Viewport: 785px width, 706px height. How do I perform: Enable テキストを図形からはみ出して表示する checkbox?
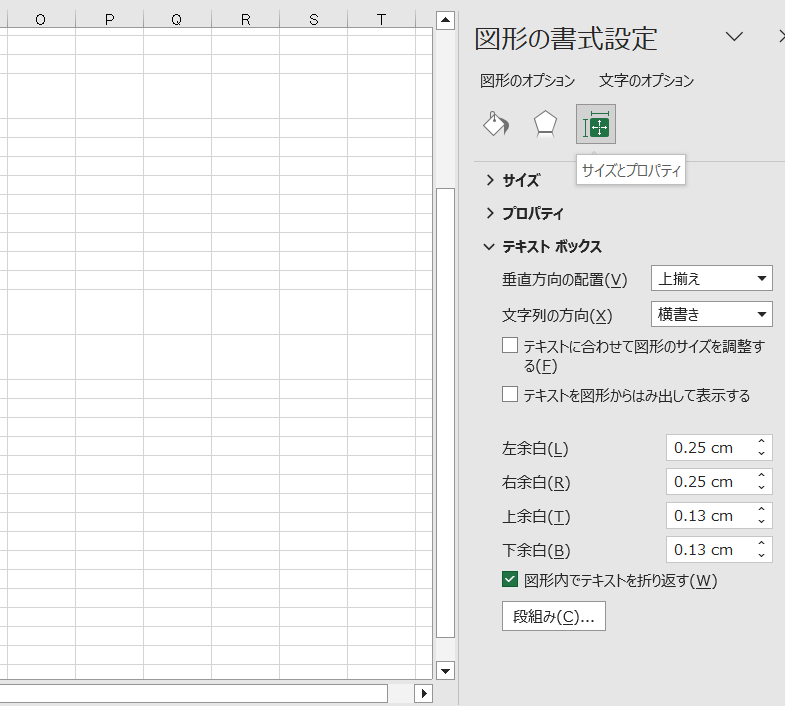pos(510,395)
